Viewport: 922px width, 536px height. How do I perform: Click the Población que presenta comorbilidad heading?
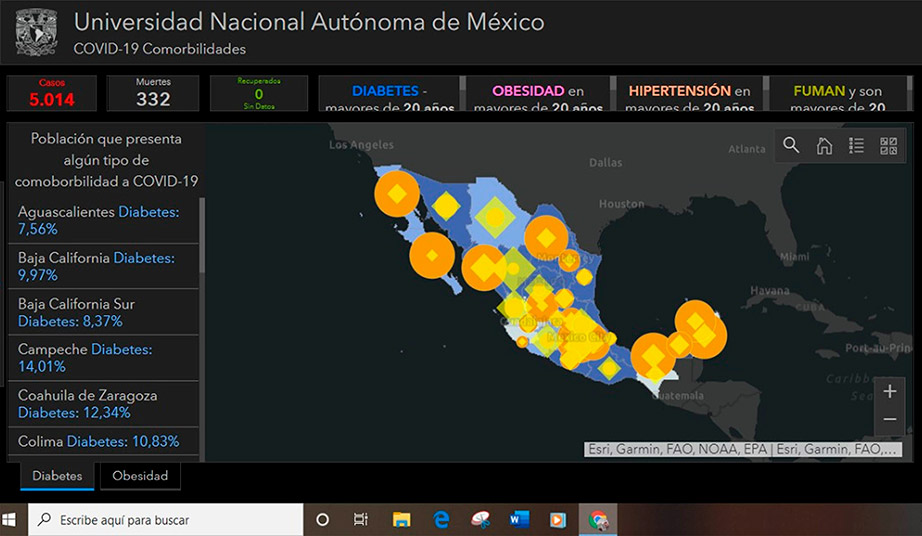coord(106,160)
